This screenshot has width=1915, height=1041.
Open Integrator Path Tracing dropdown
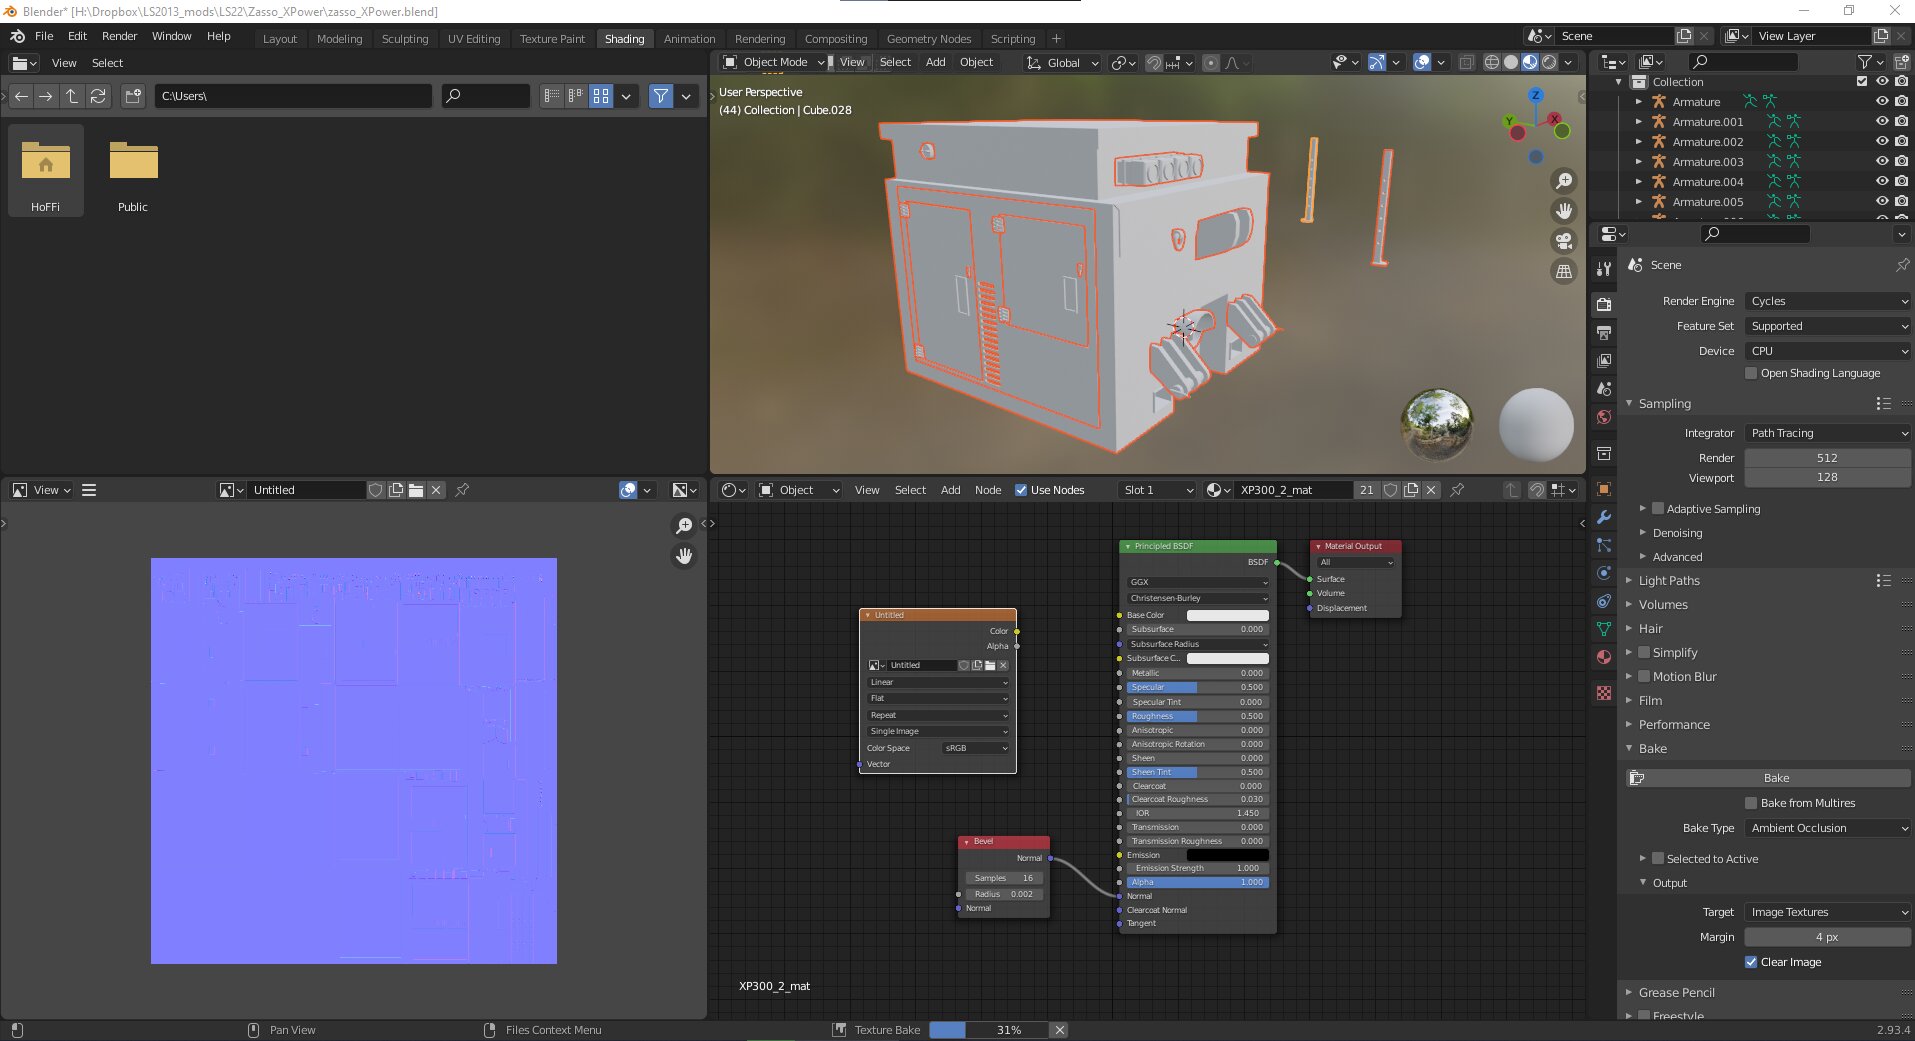tap(1828, 433)
